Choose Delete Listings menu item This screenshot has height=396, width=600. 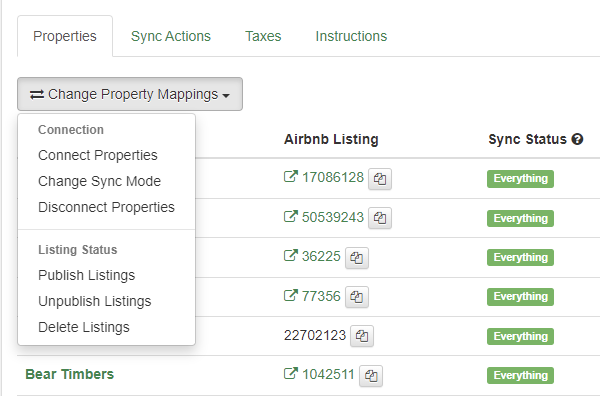click(x=106, y=328)
